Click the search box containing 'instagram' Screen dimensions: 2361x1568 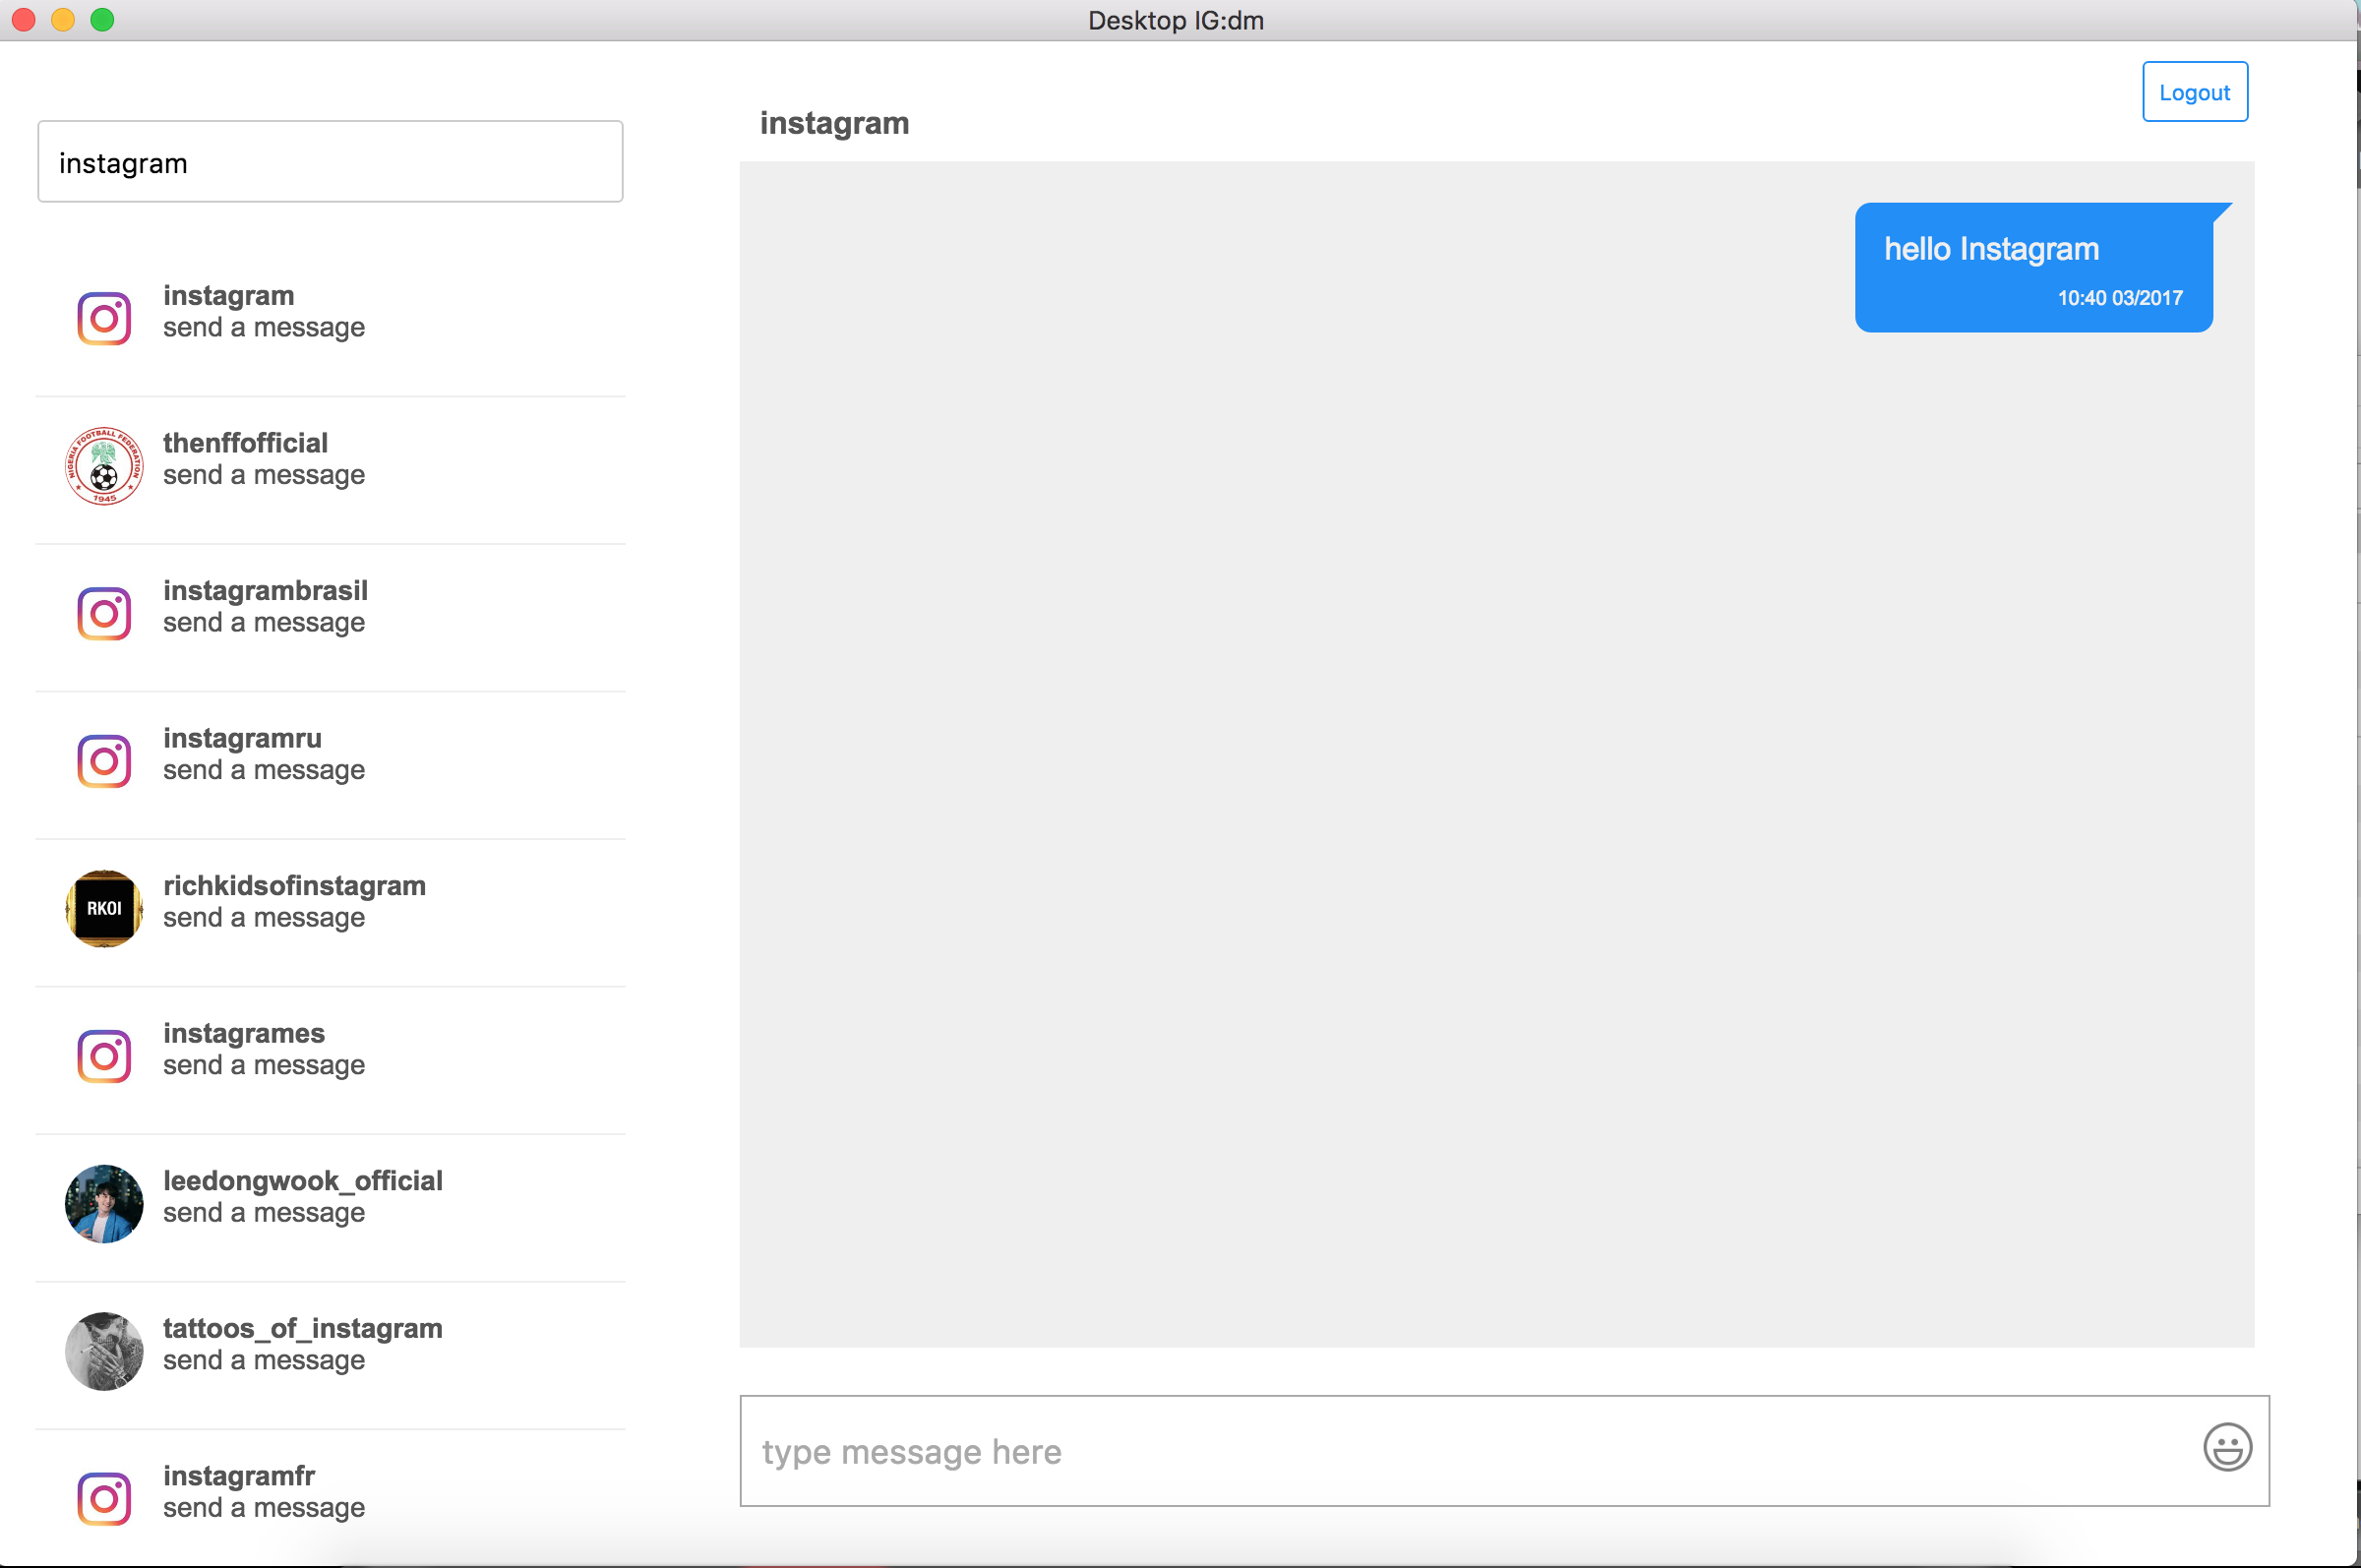click(x=330, y=162)
